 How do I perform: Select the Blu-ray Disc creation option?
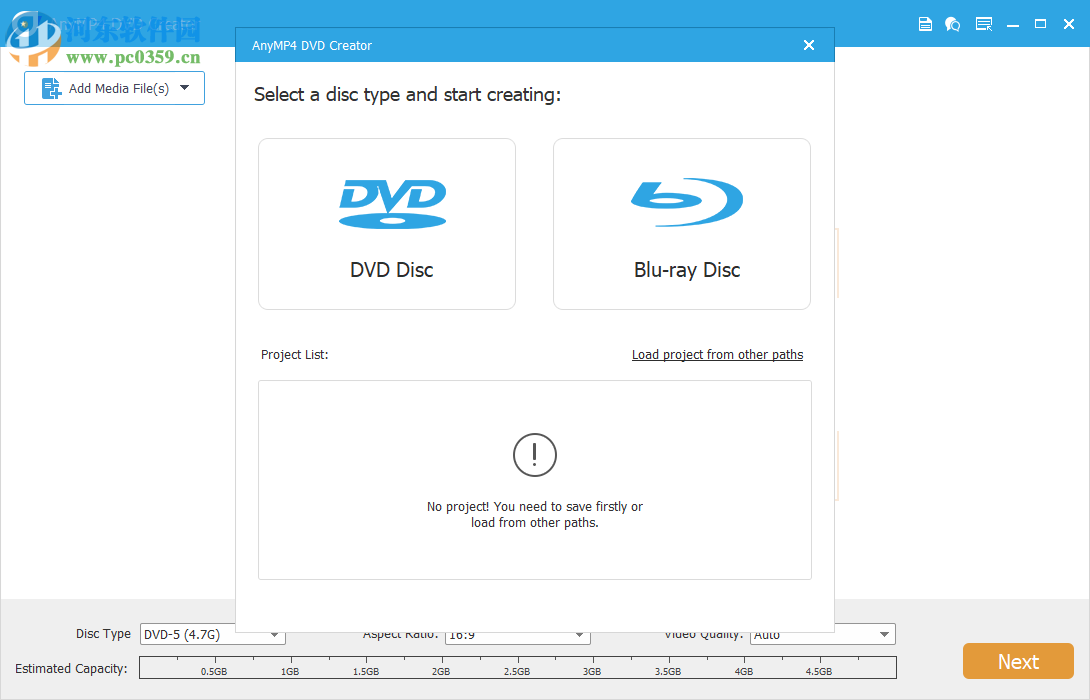(681, 223)
